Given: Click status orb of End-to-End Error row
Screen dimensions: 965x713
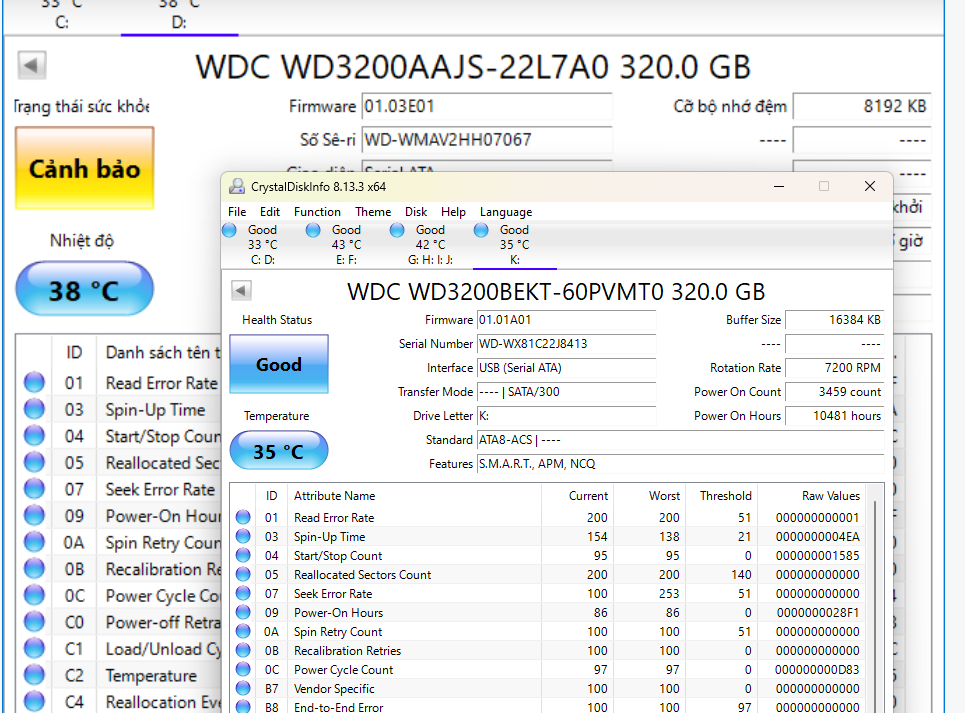Looking at the screenshot, I should point(243,707).
